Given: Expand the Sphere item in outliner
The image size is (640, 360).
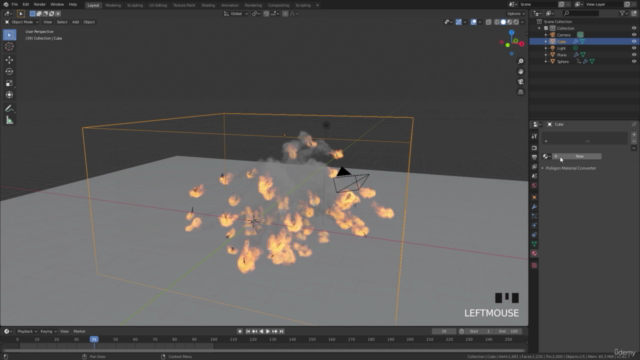Looking at the screenshot, I should point(546,61).
